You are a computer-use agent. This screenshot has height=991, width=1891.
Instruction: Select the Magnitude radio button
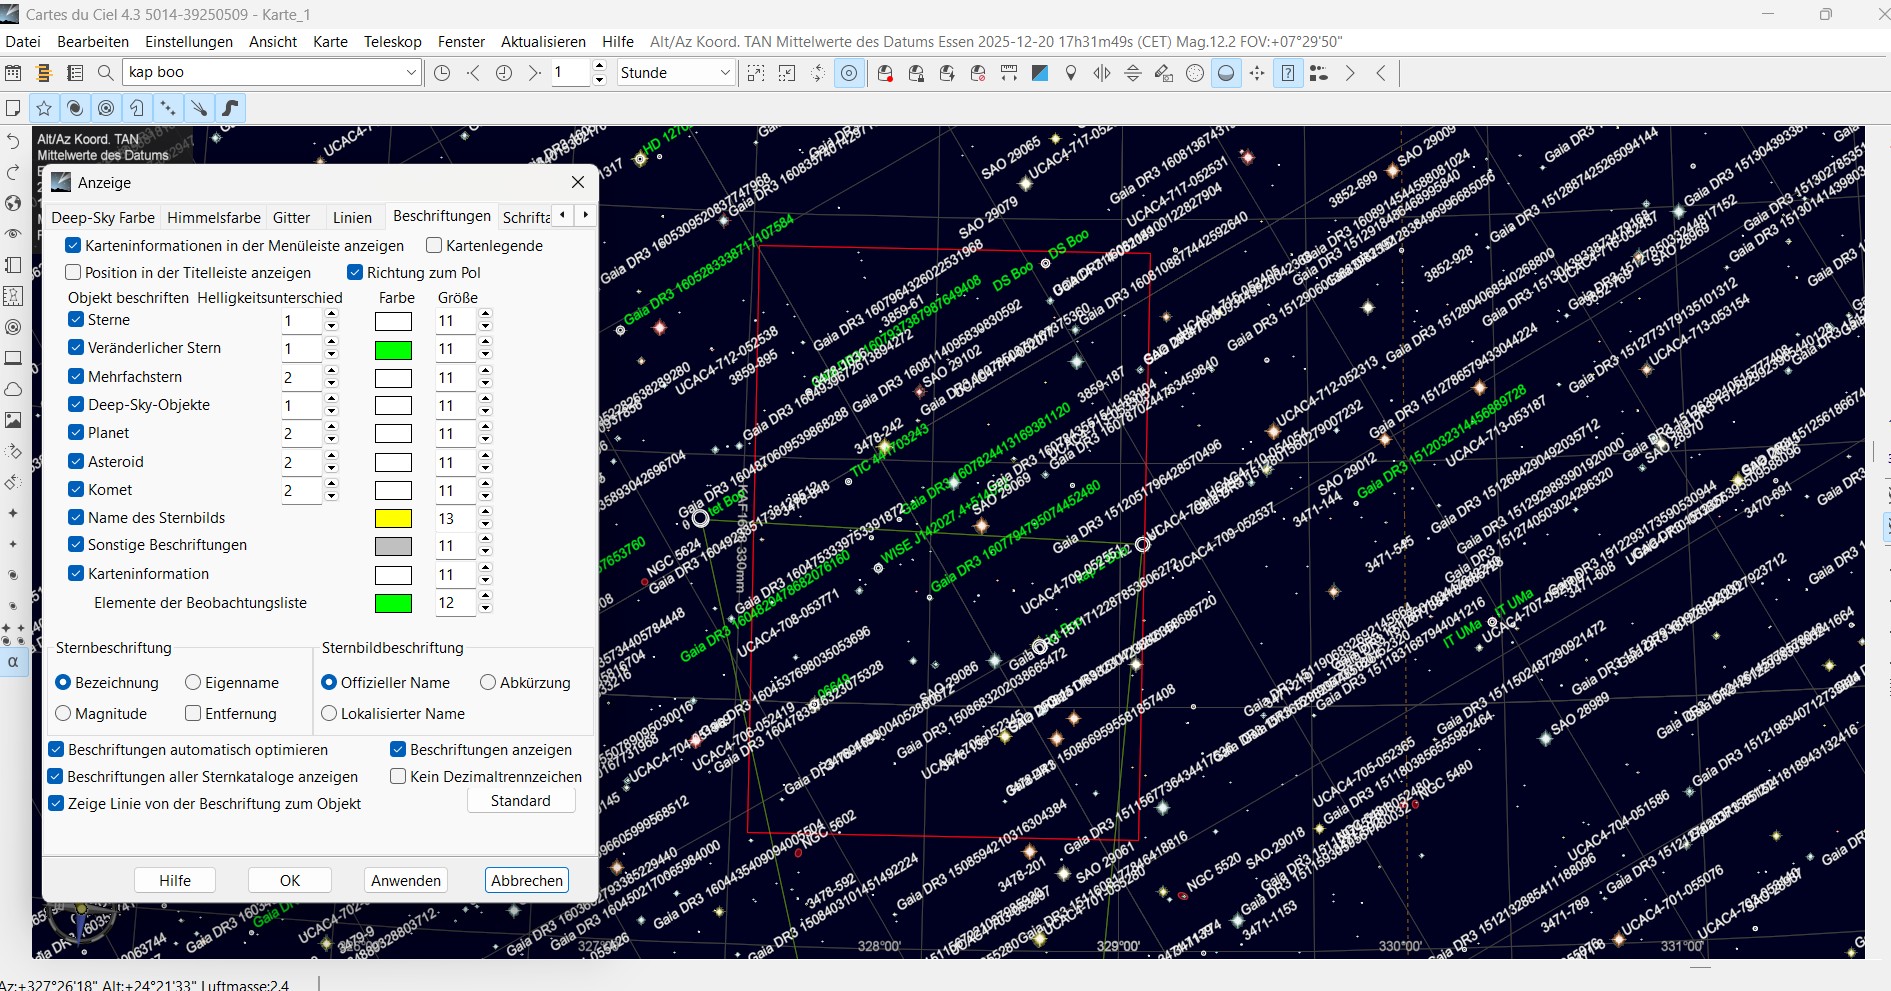[63, 714]
